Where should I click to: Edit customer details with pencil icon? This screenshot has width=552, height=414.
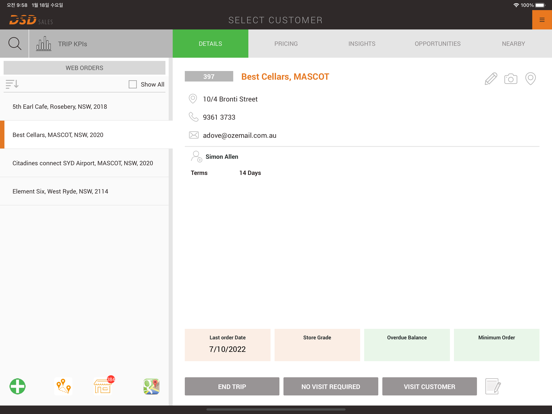tap(491, 79)
